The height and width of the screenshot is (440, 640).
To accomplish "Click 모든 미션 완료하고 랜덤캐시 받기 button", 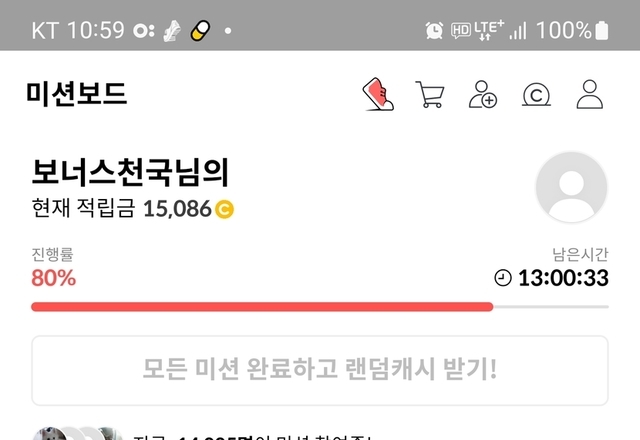I will [x=320, y=370].
